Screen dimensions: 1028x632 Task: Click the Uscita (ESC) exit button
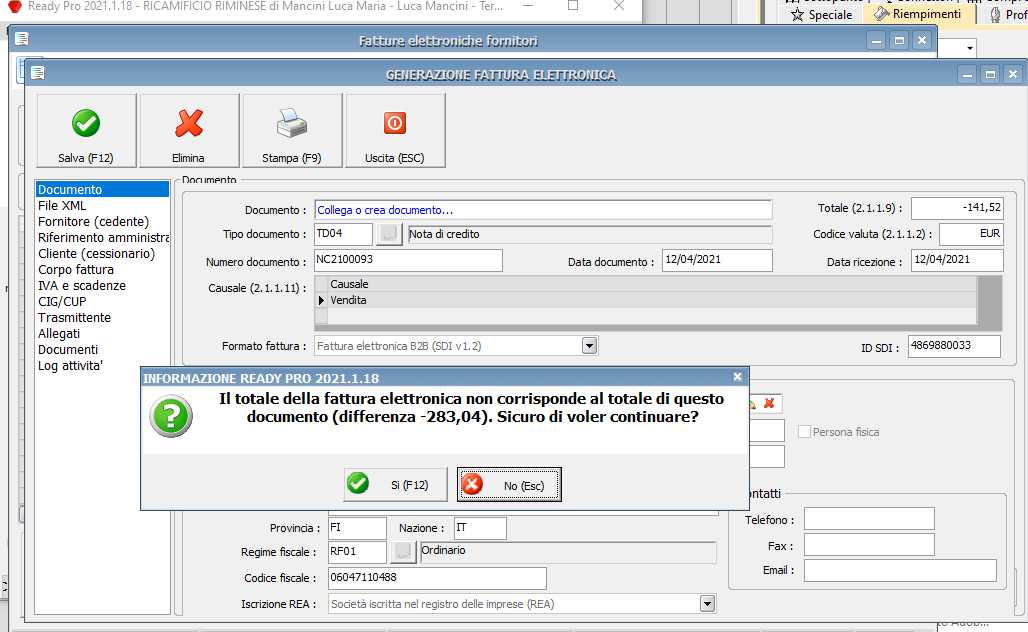395,131
